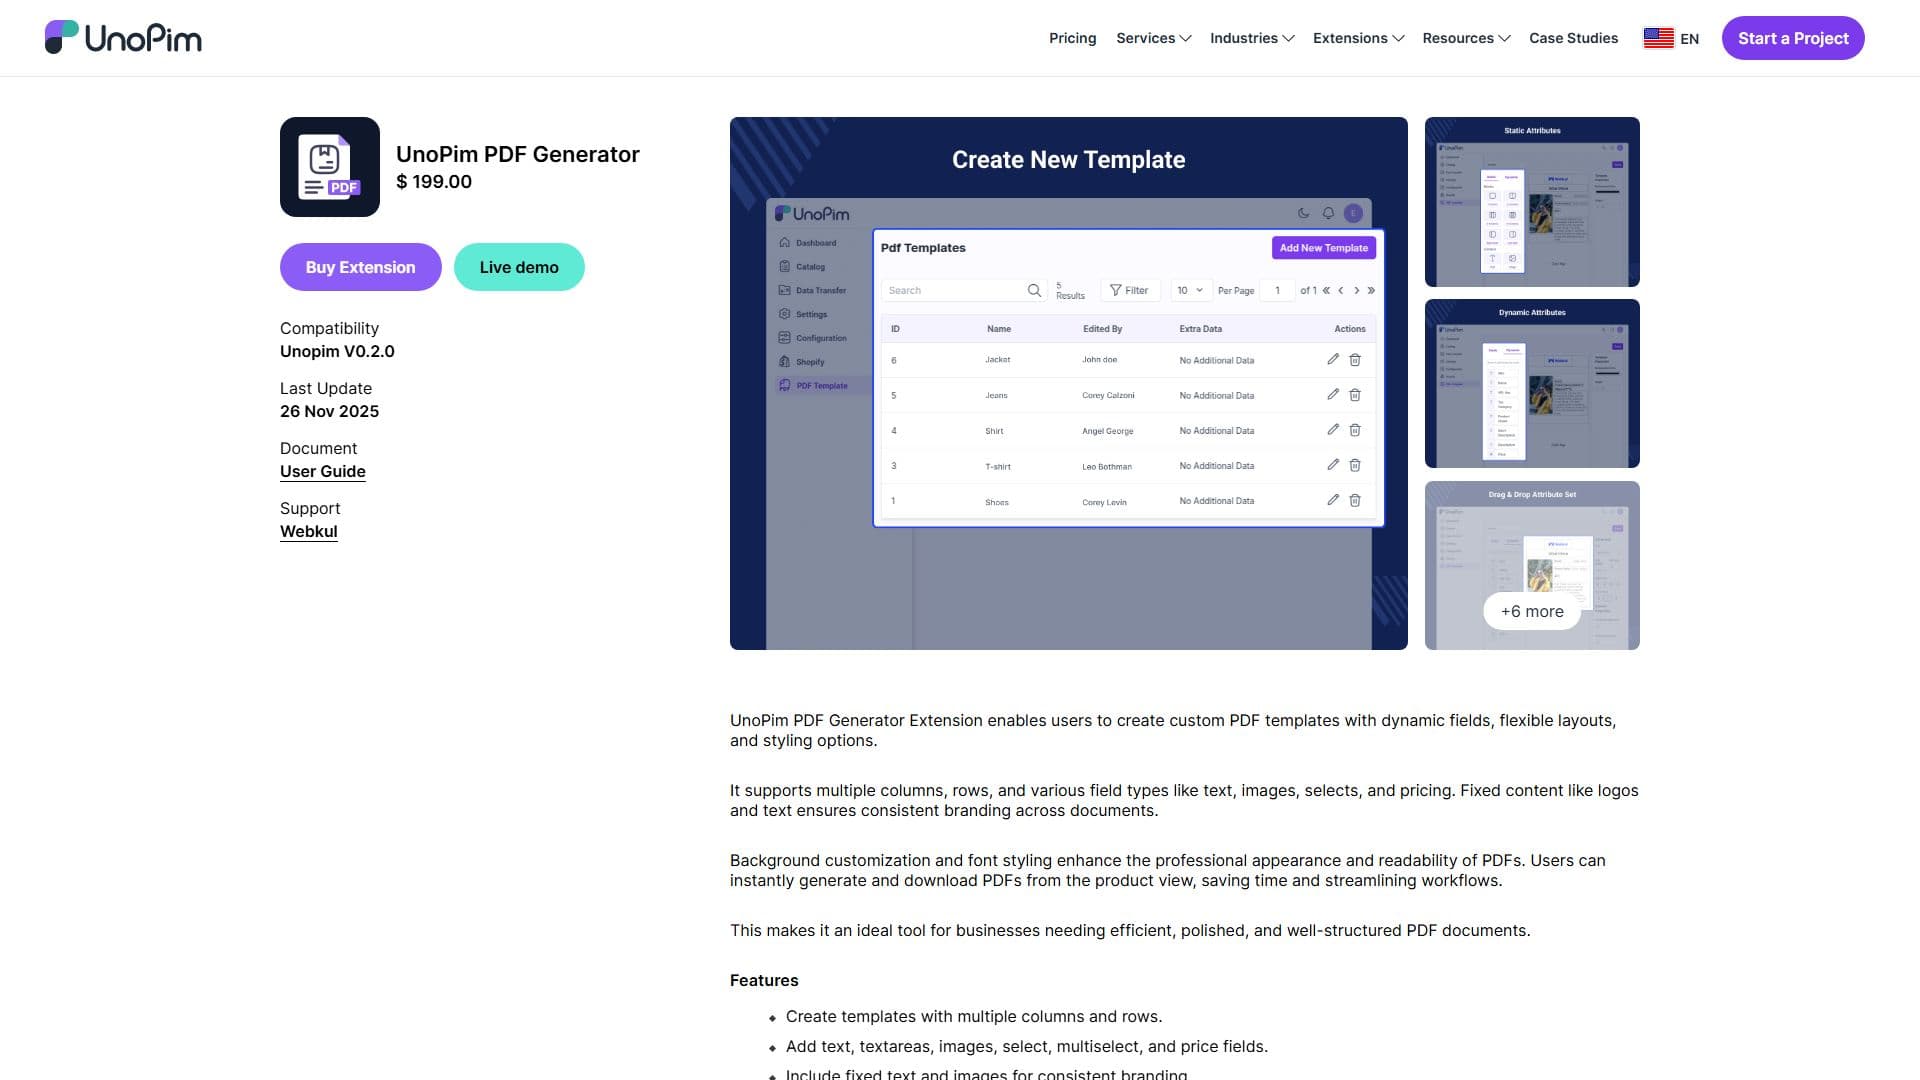Click the page number field in preview
The image size is (1920, 1080).
[x=1277, y=290]
